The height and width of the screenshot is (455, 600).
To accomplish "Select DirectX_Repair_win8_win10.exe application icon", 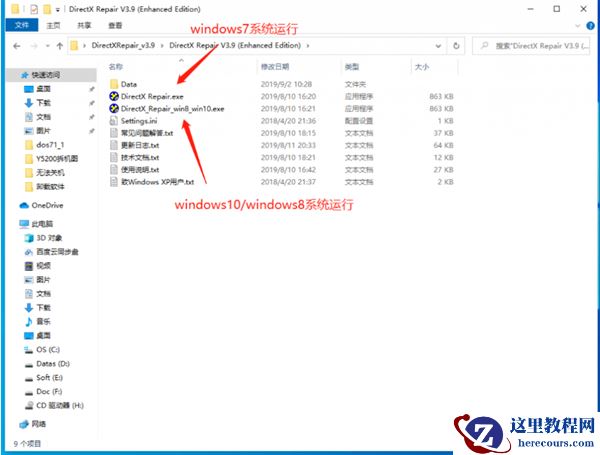I will [x=114, y=108].
